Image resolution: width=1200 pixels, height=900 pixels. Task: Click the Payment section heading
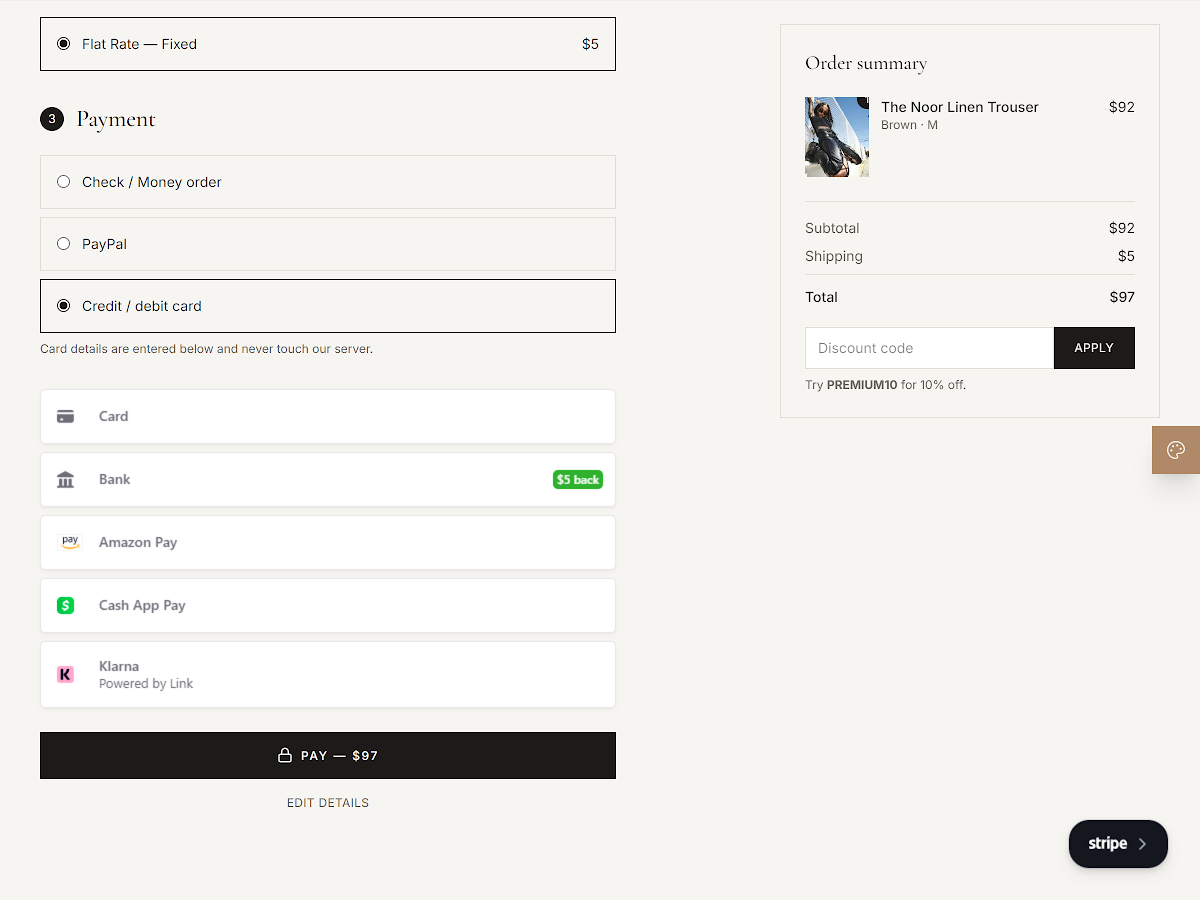click(x=116, y=119)
